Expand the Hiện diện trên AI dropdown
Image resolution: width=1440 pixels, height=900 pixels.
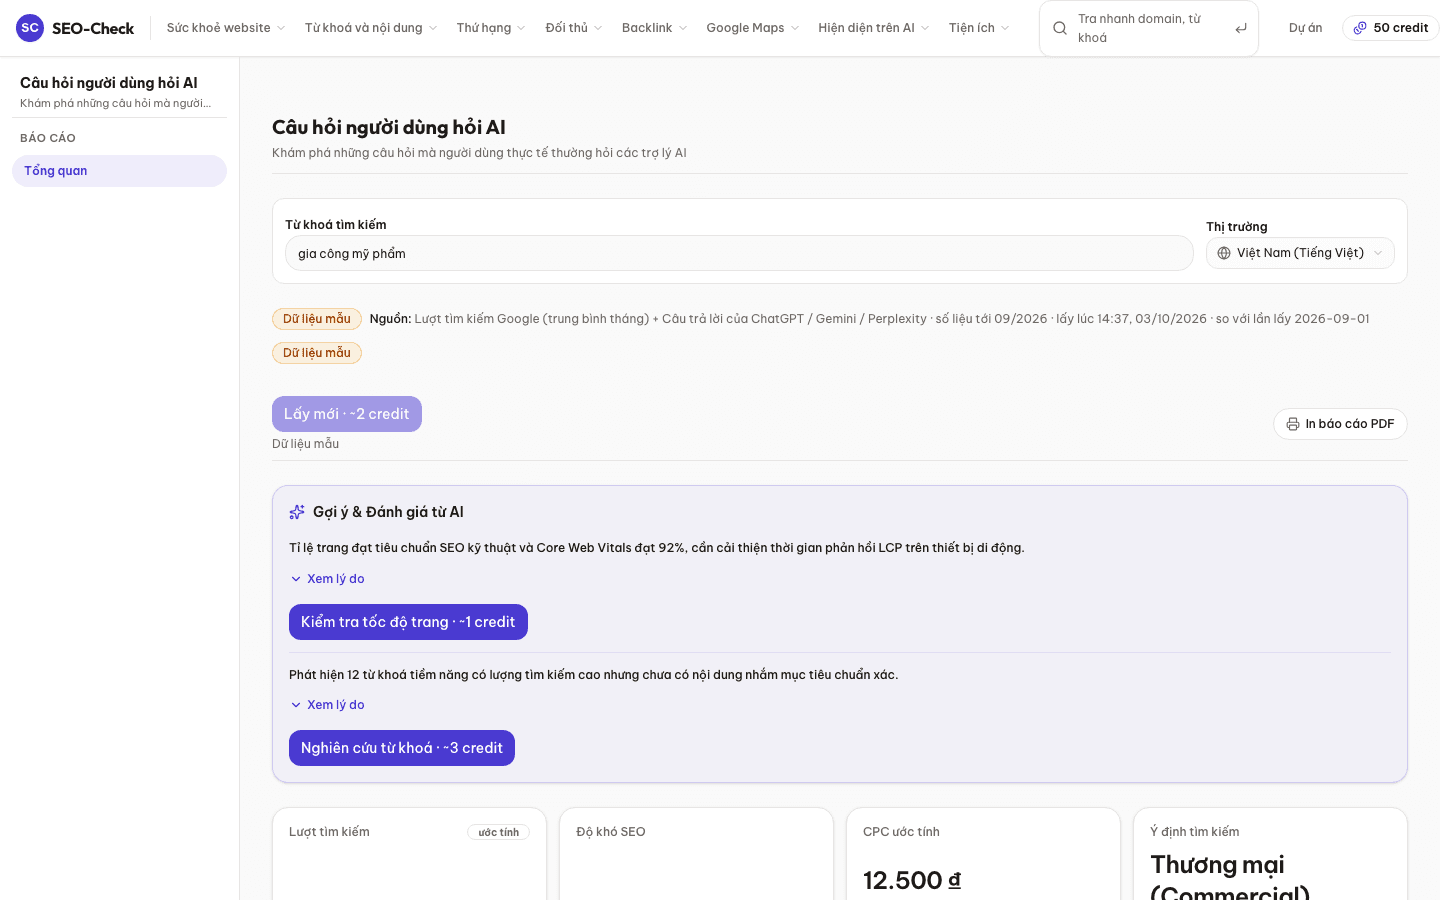coord(874,28)
